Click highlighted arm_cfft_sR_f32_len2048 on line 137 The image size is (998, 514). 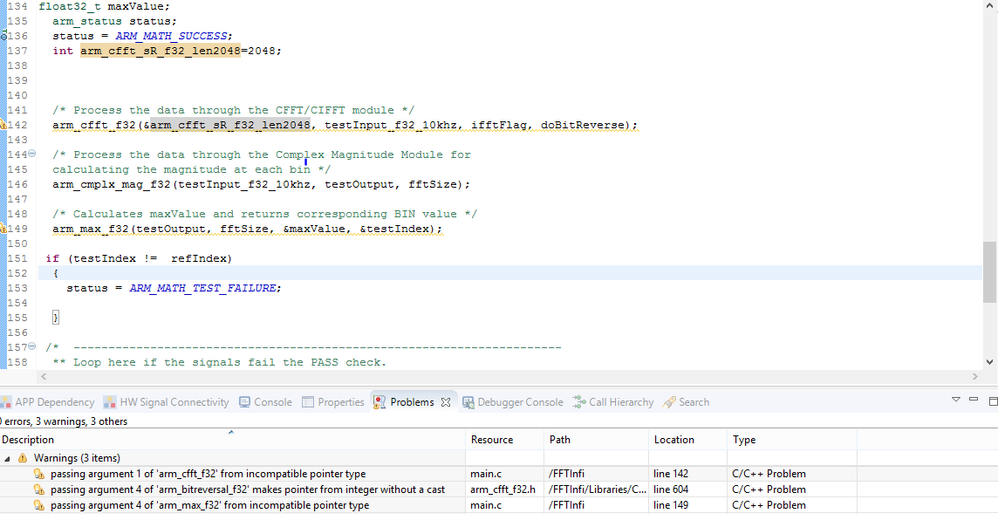pyautogui.click(x=160, y=50)
